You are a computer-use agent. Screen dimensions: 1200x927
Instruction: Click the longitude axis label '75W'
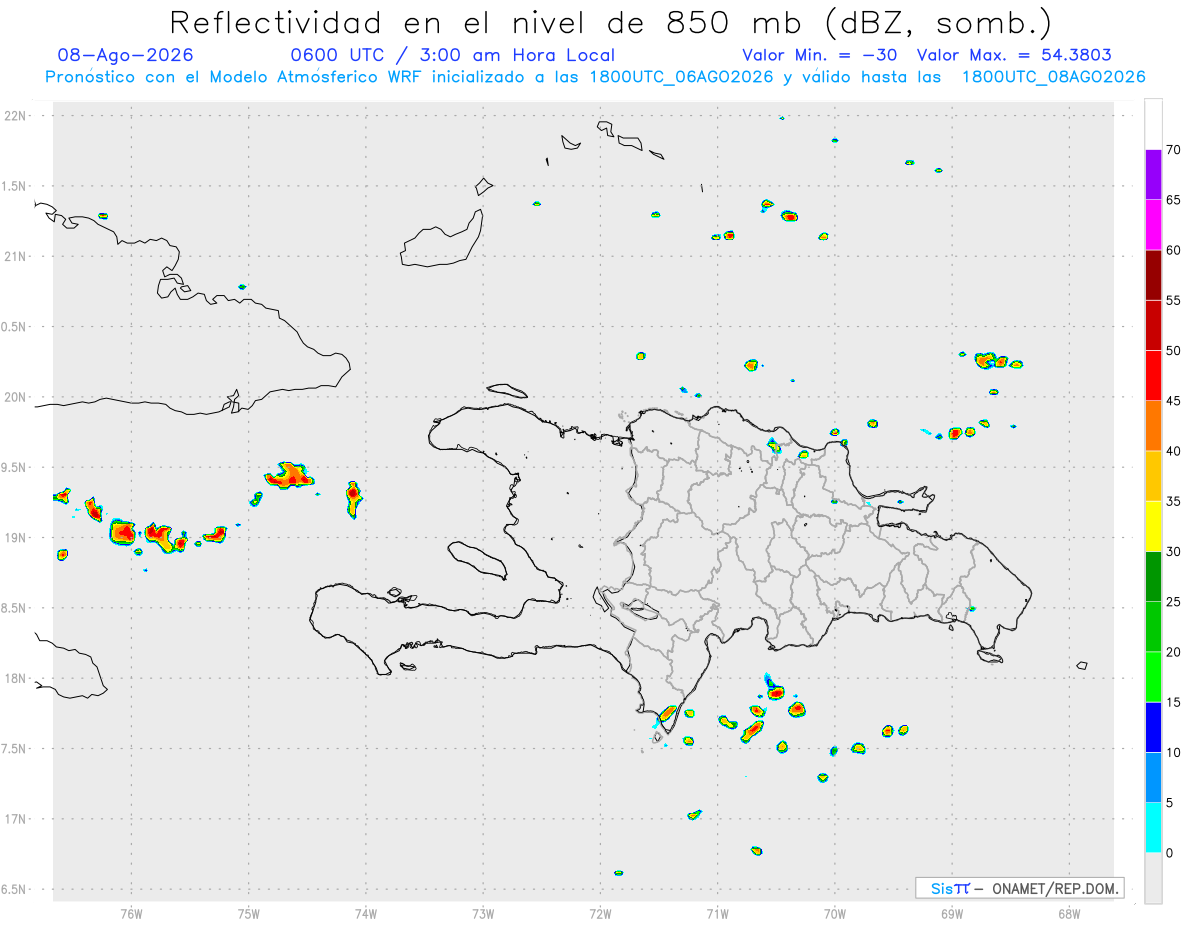(248, 914)
